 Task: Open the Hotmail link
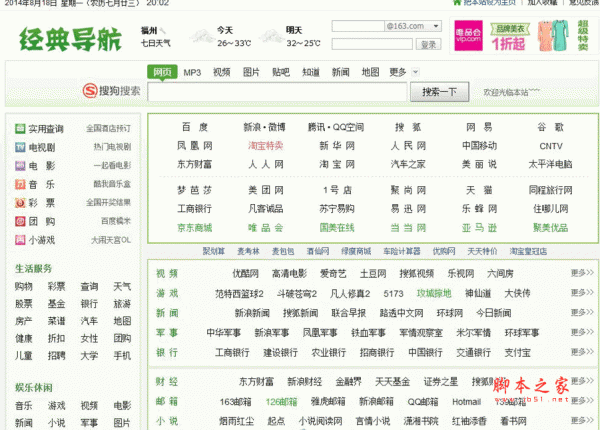pyautogui.click(x=466, y=402)
